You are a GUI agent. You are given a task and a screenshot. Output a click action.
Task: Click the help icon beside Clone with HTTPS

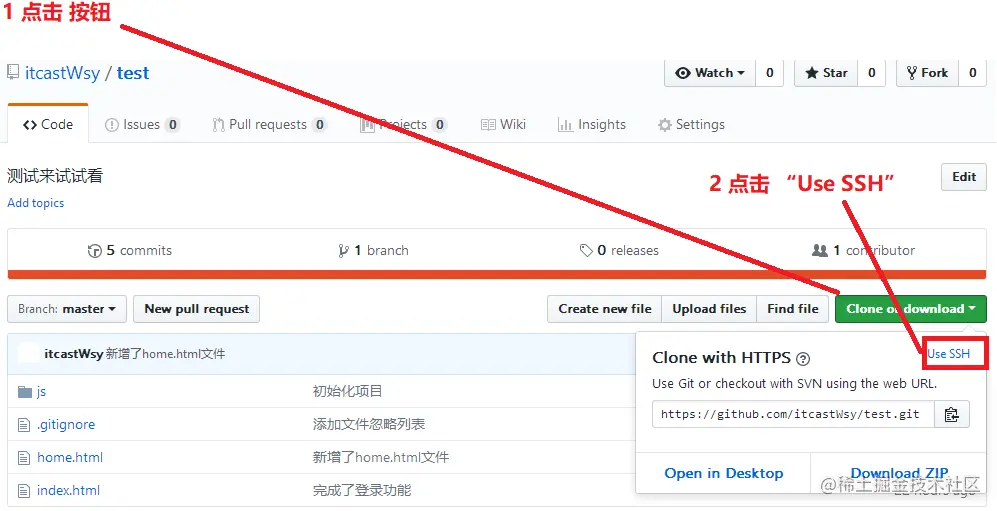tap(803, 359)
